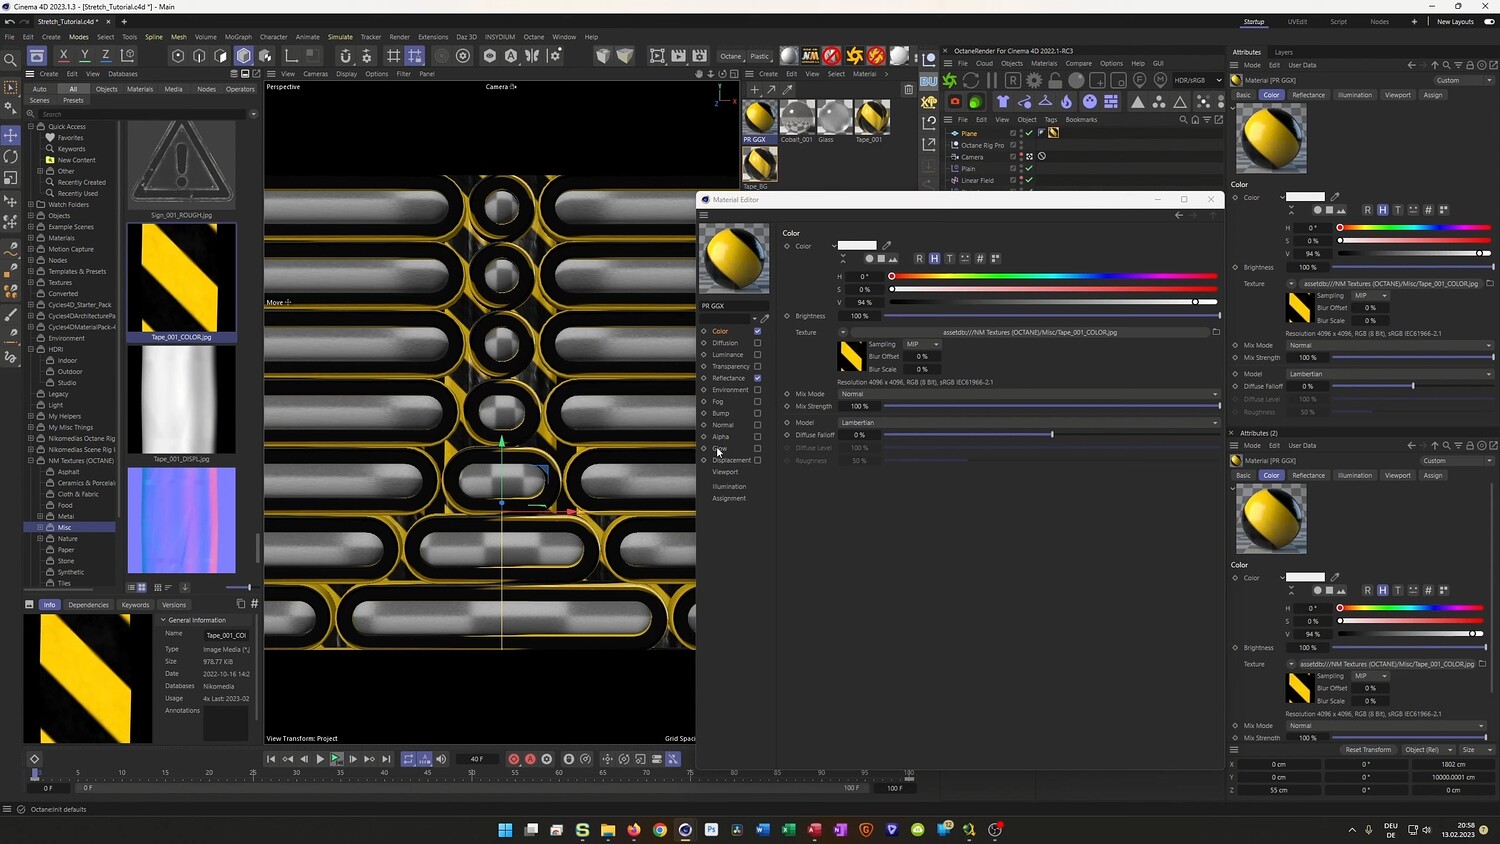Click the Octane restart render icon
The image size is (1500, 844).
coord(971,80)
